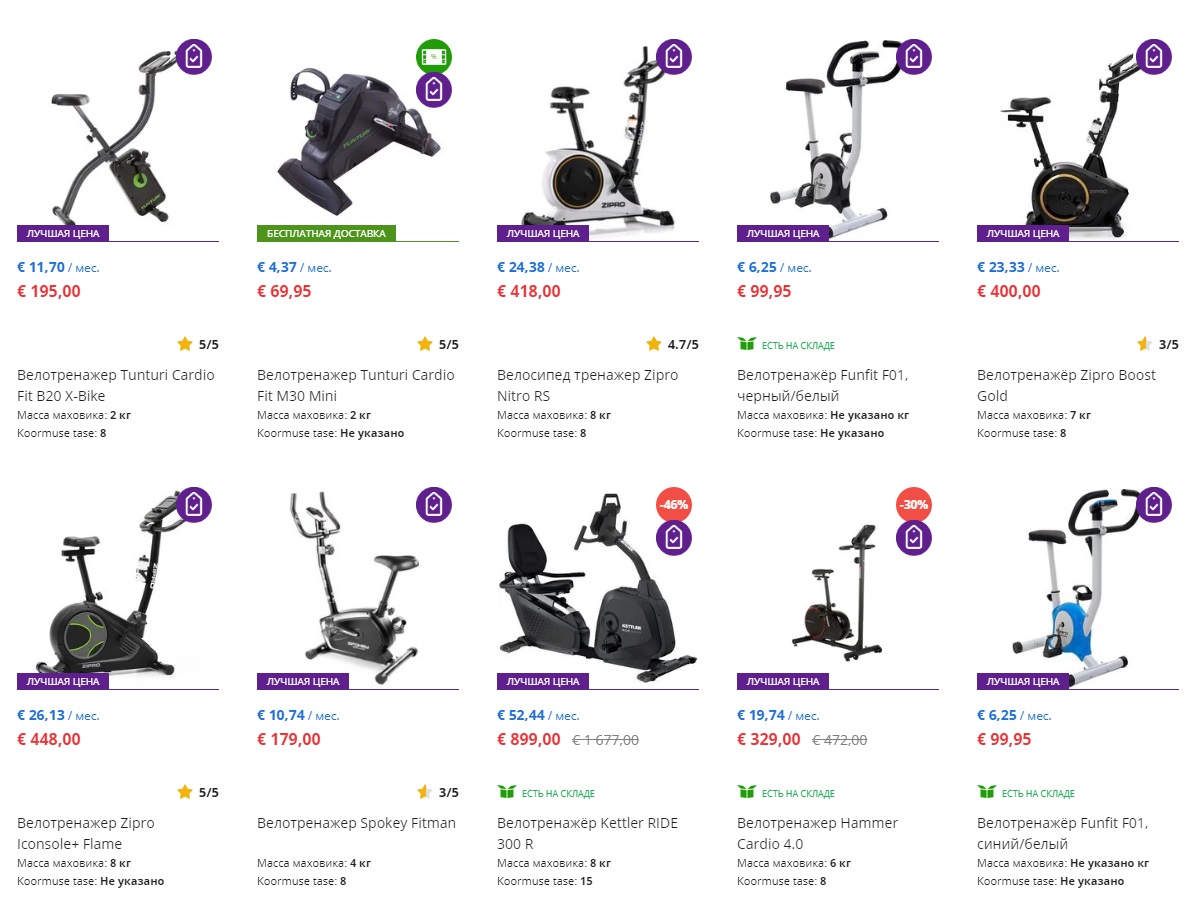Click -46% discount badge on Kettler bike
This screenshot has height=911, width=1186.
click(x=674, y=505)
